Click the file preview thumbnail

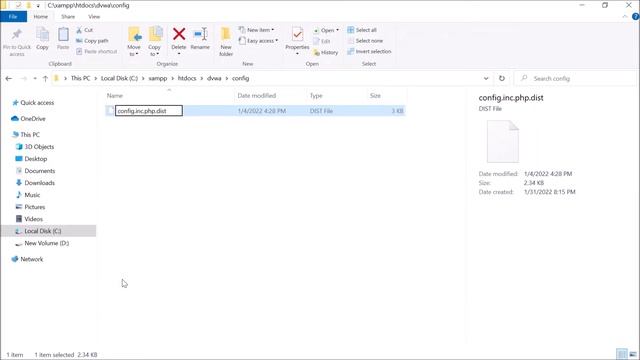[x=503, y=142]
